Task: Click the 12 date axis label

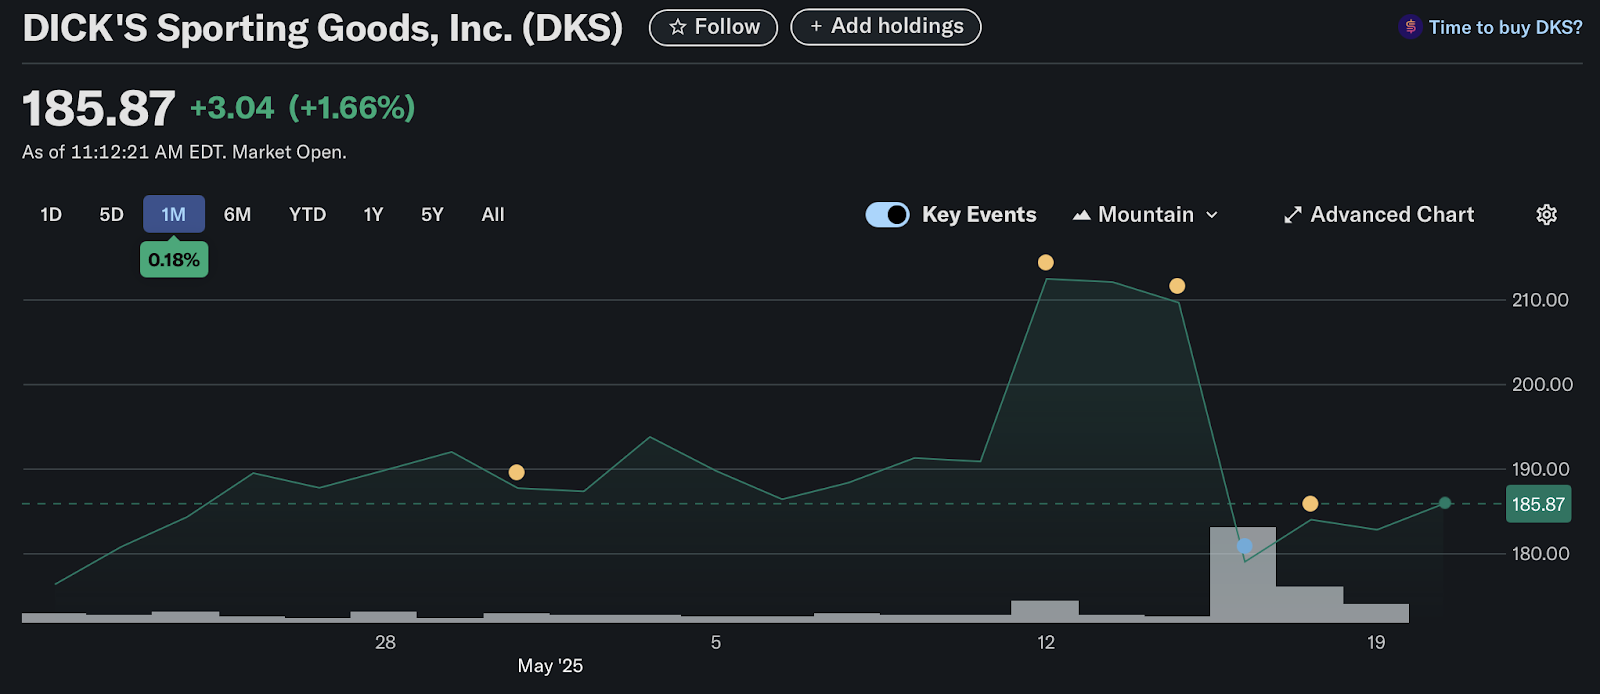Action: (x=1046, y=643)
